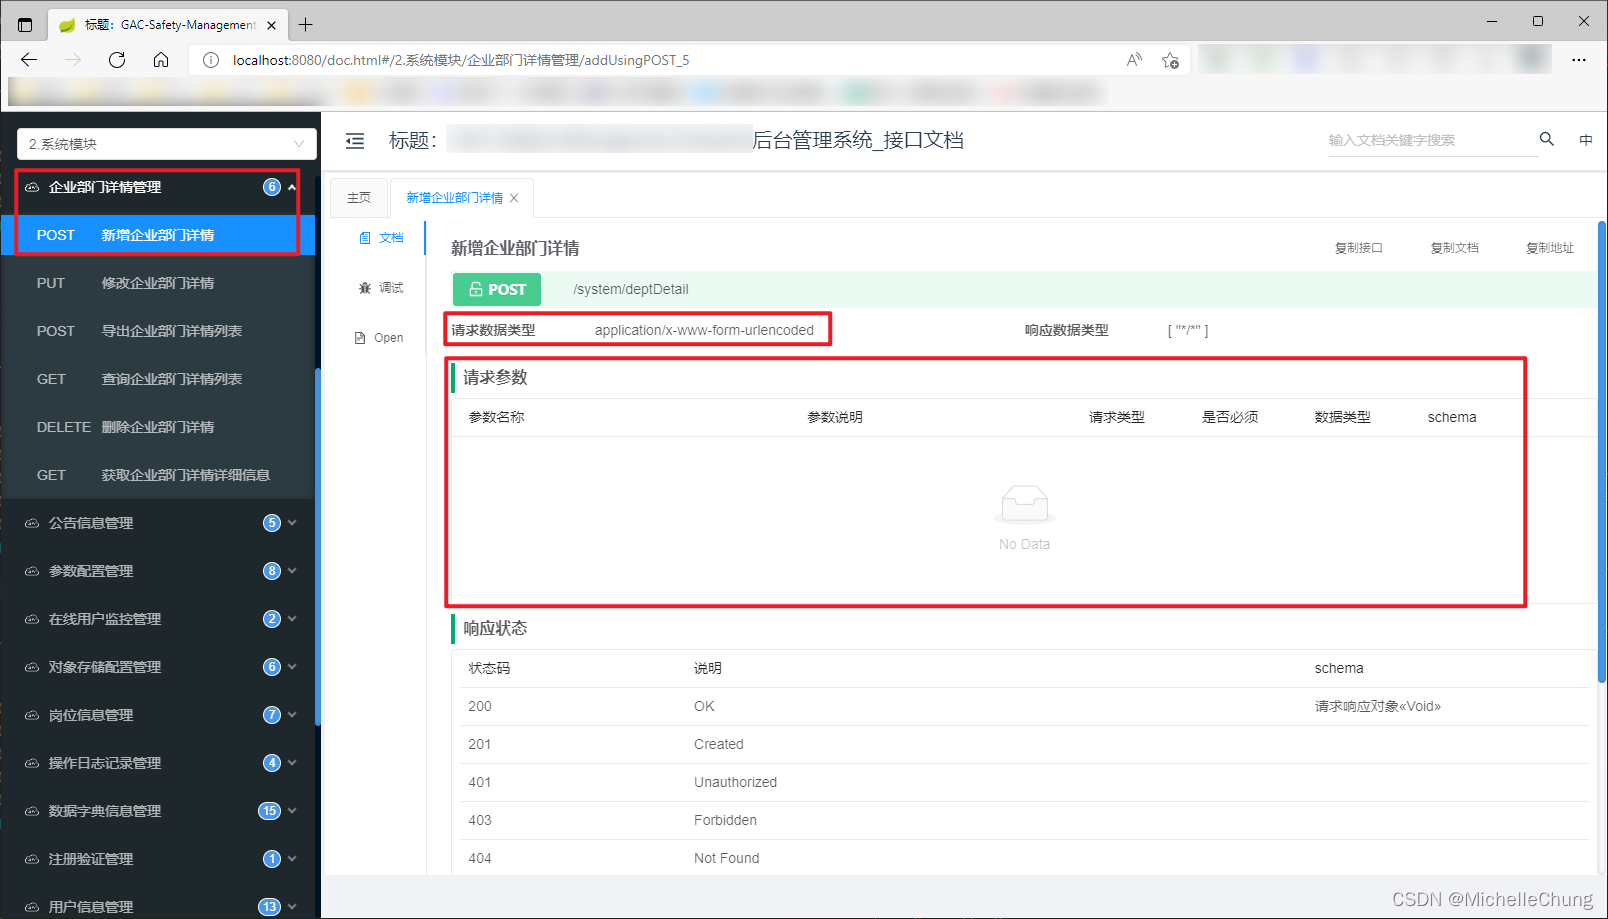Open the tab actions menu icon

pyautogui.click(x=25, y=25)
